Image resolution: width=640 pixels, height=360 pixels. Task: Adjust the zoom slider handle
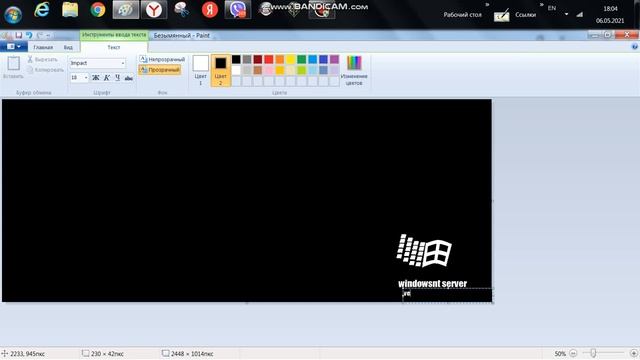(593, 353)
